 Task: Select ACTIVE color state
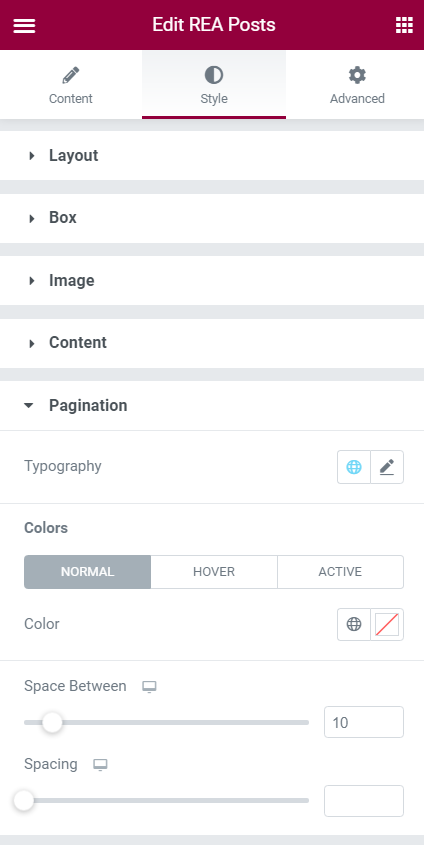coord(340,572)
